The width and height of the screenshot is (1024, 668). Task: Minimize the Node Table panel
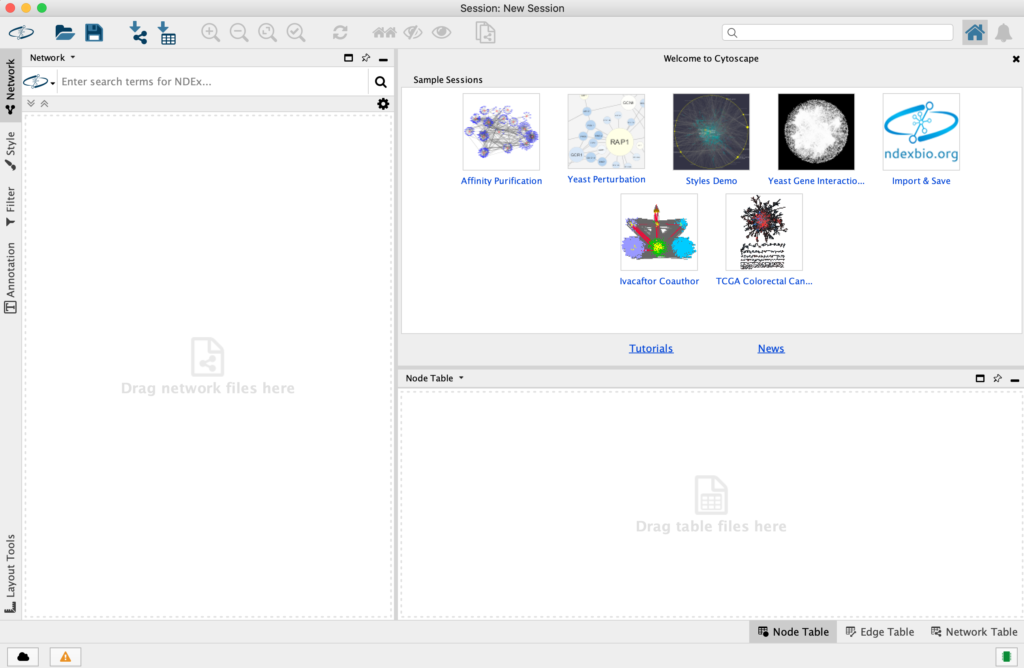click(x=1015, y=379)
